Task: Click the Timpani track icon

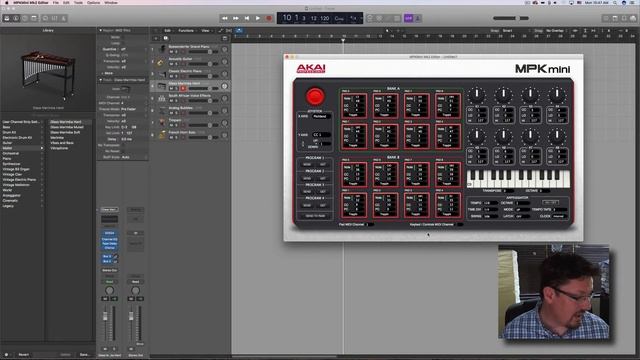Action: tap(162, 122)
